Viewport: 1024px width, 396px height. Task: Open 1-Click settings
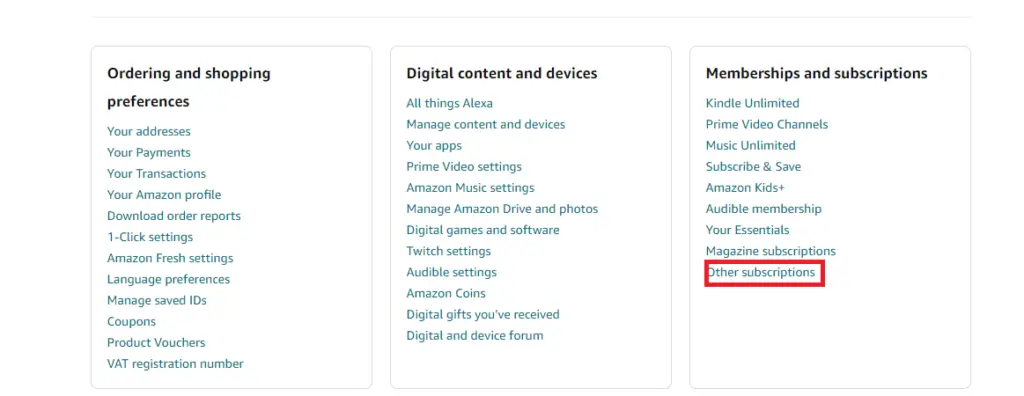coord(150,237)
